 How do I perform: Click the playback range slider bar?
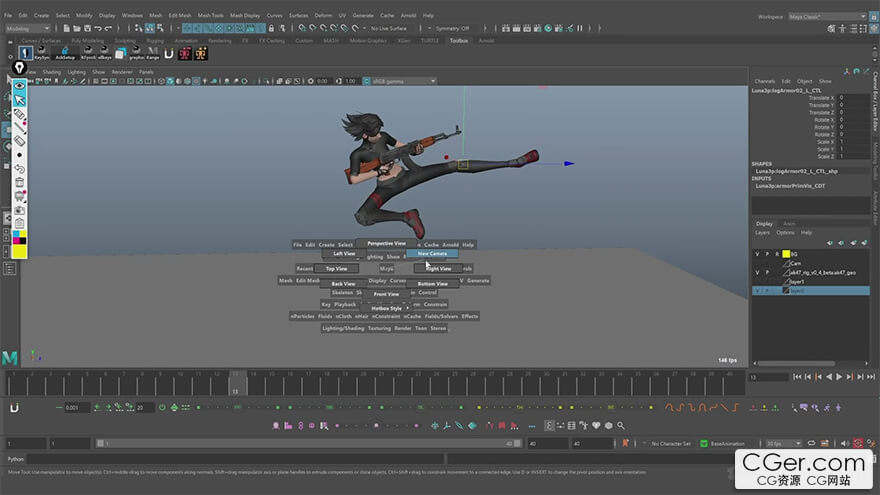tap(309, 443)
